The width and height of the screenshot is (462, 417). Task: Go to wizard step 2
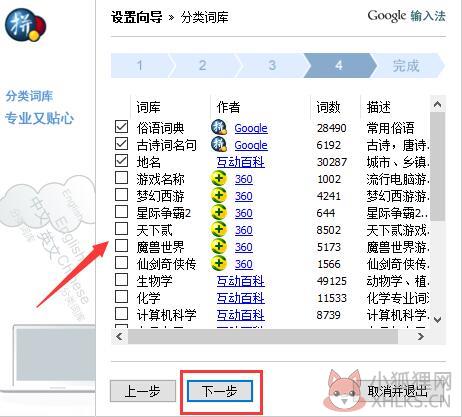[x=202, y=65]
